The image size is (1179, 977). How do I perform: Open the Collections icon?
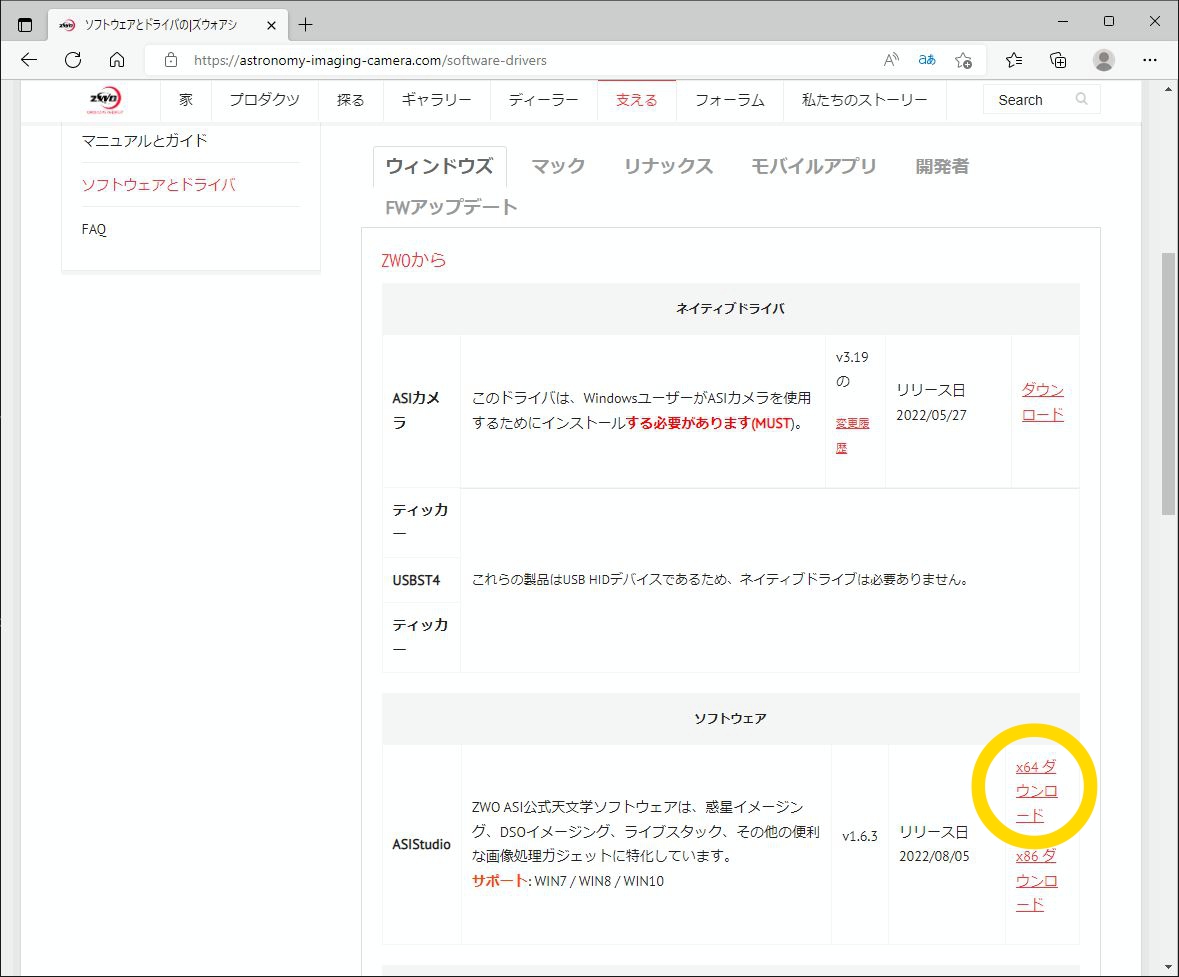(1058, 60)
